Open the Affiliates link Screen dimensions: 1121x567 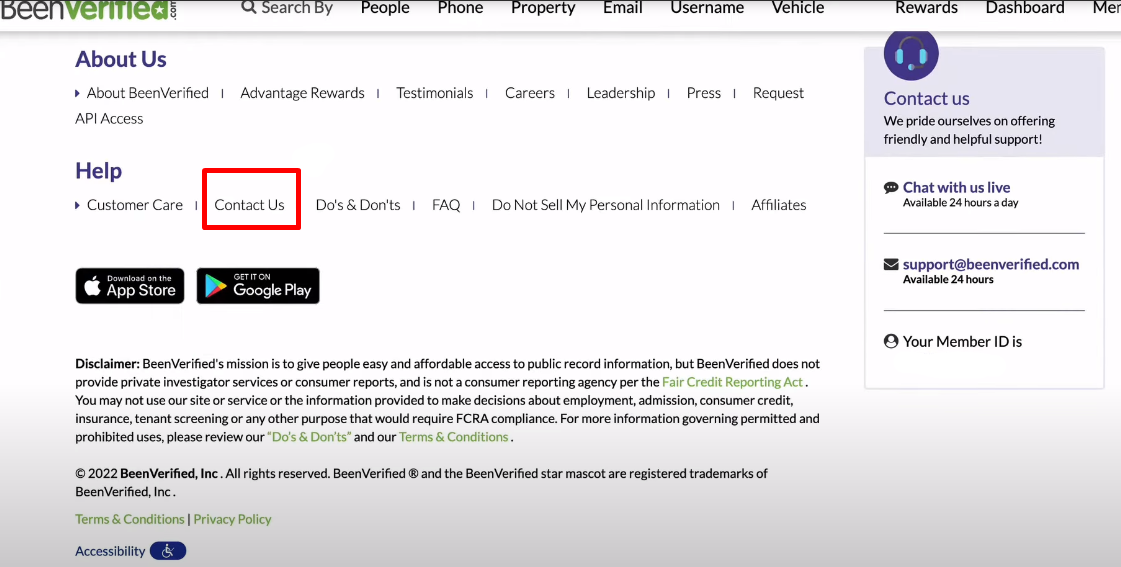(779, 205)
